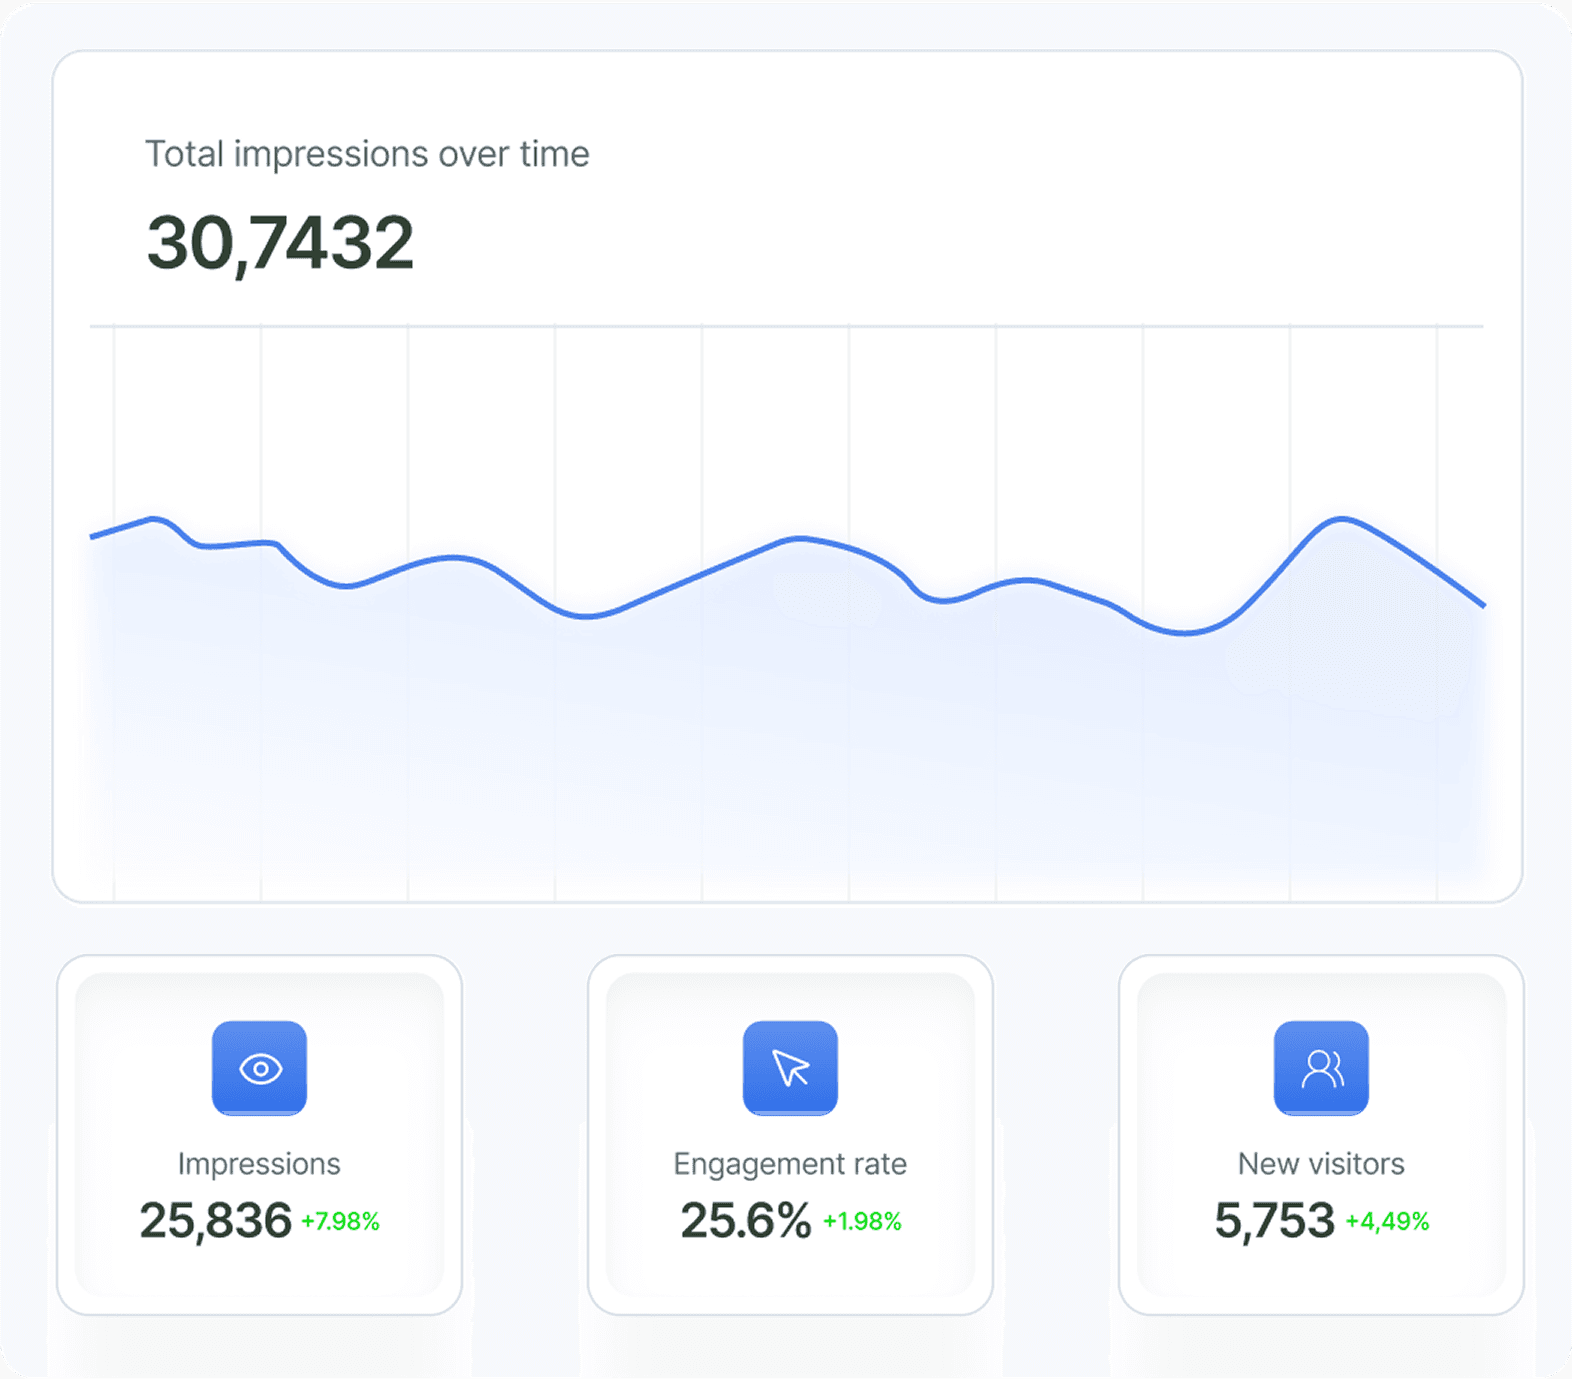Image resolution: width=1572 pixels, height=1379 pixels.
Task: Select the 'Total impressions over time' heading
Action: tap(367, 154)
